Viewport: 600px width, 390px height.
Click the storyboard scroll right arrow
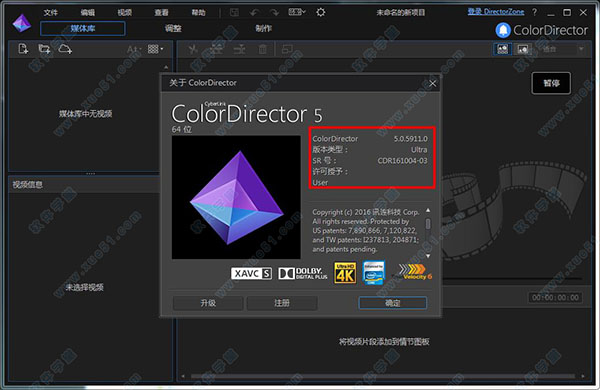[582, 376]
